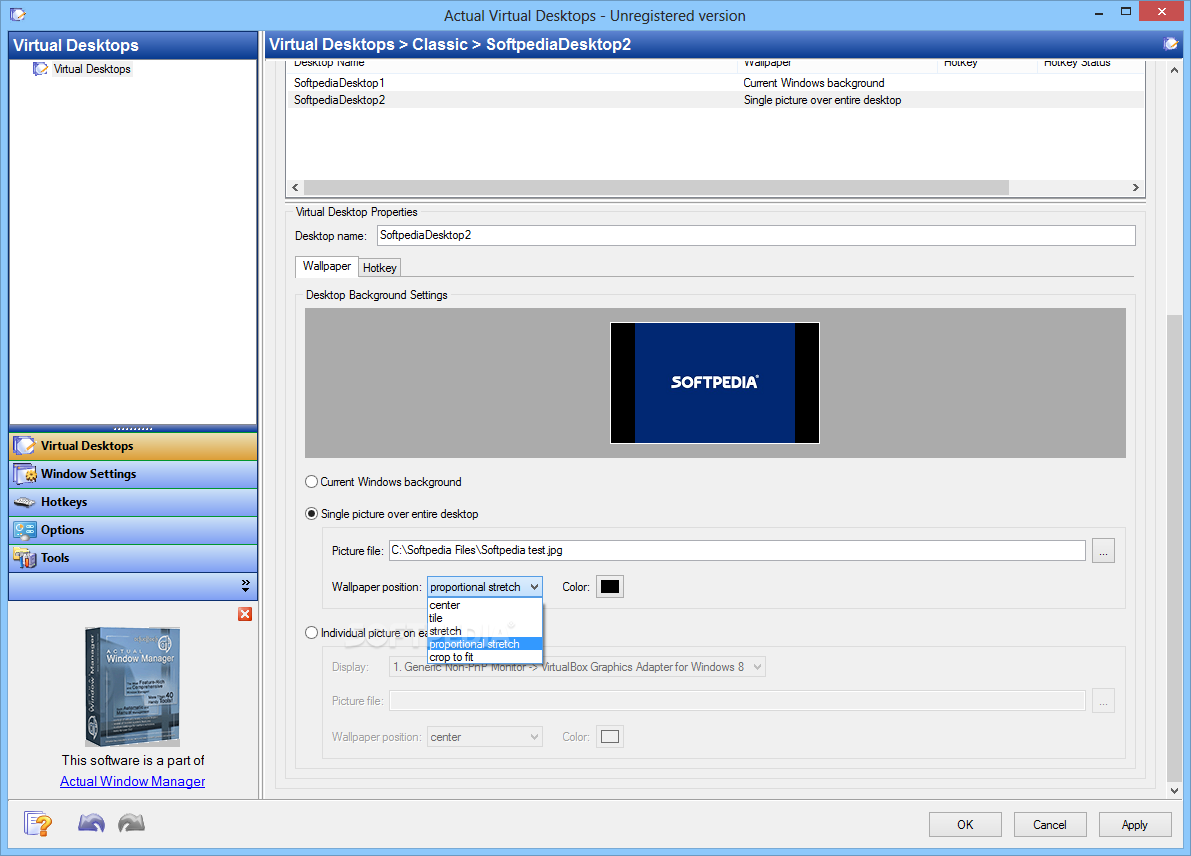This screenshot has width=1191, height=856.
Task: Click the application icon in title bar
Action: [x=17, y=14]
